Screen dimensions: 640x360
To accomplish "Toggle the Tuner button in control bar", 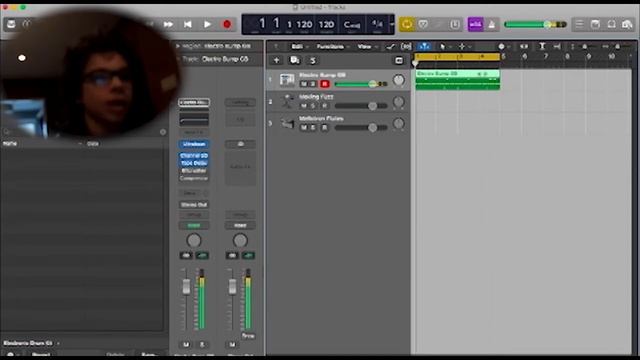I will (x=423, y=24).
